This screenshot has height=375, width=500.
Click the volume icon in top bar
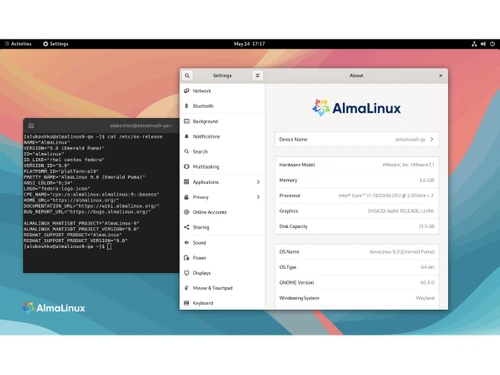(483, 44)
